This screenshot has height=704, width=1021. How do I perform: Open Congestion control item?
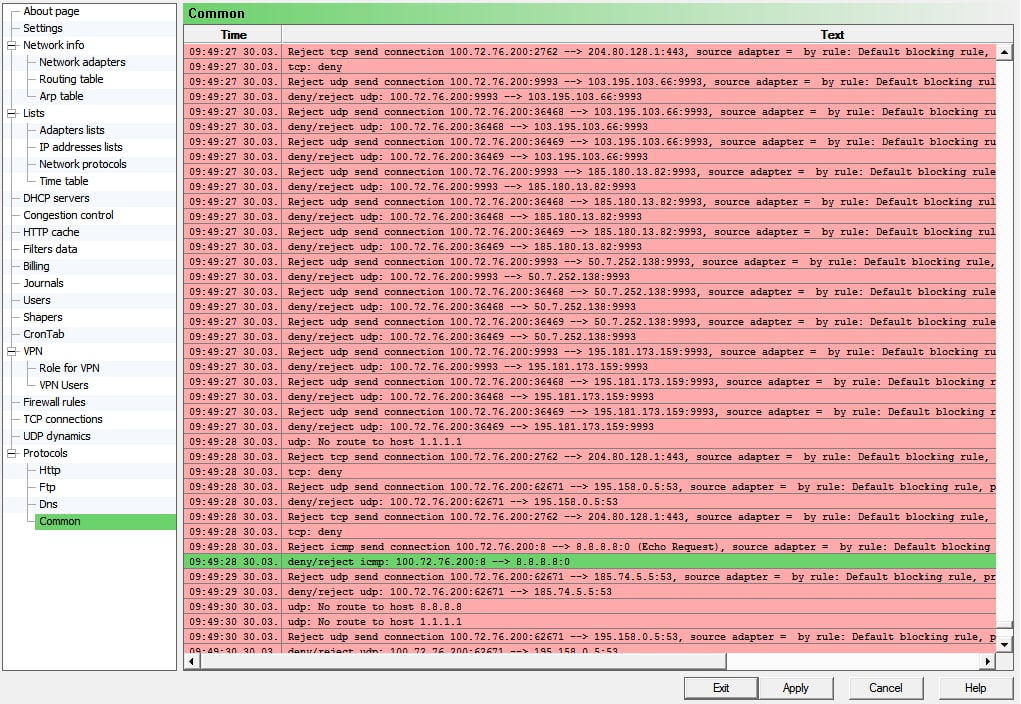coord(68,215)
